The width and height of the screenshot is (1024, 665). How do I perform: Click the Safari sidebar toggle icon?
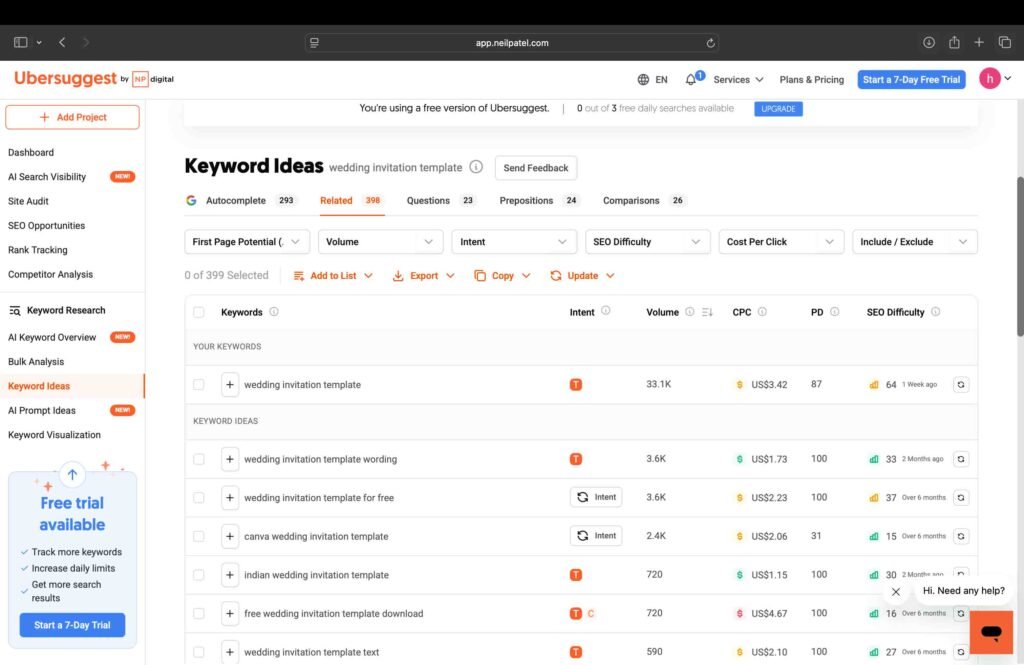20,42
